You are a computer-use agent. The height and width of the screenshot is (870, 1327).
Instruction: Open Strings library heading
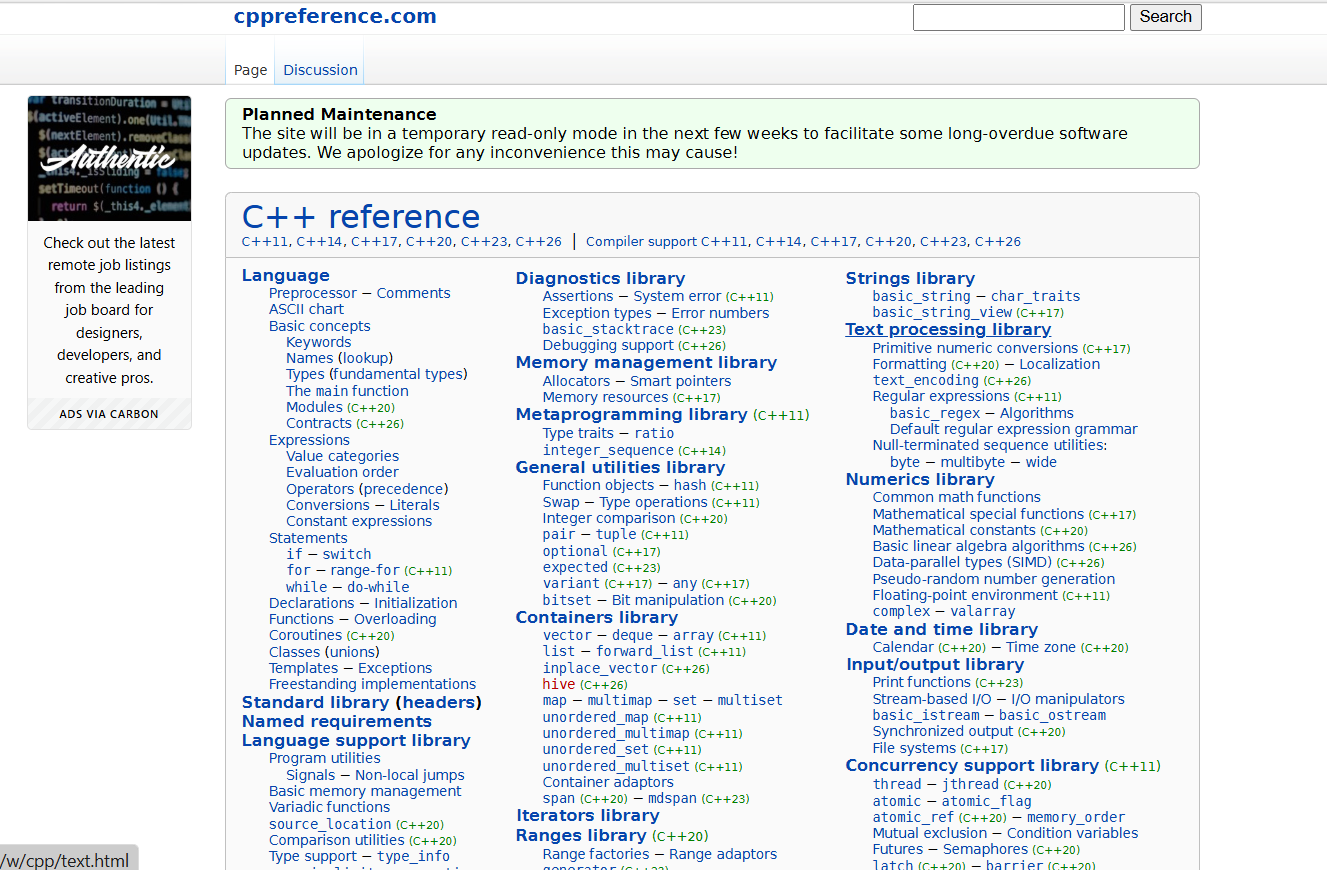(910, 278)
